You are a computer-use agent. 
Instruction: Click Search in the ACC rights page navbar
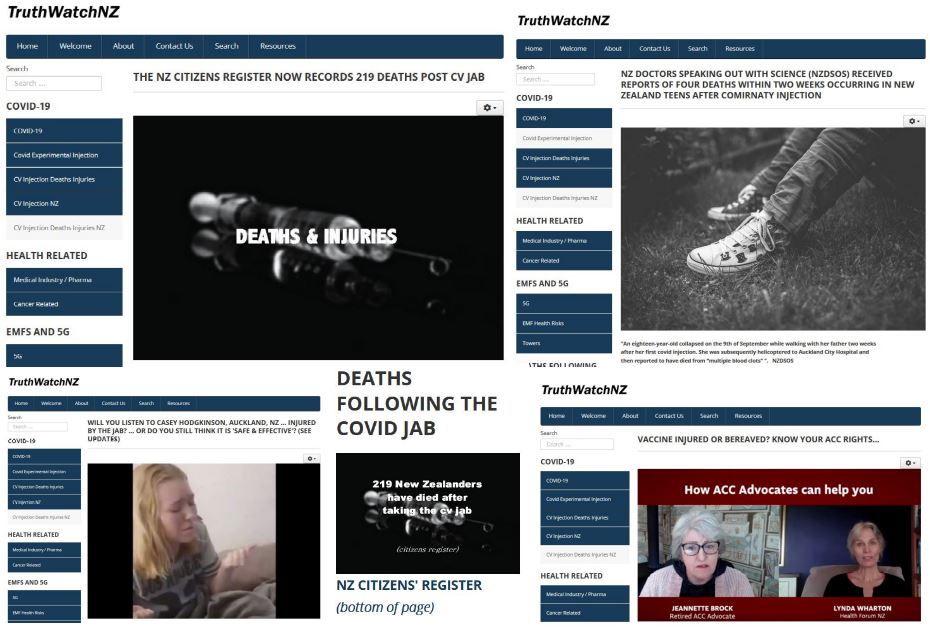(709, 416)
